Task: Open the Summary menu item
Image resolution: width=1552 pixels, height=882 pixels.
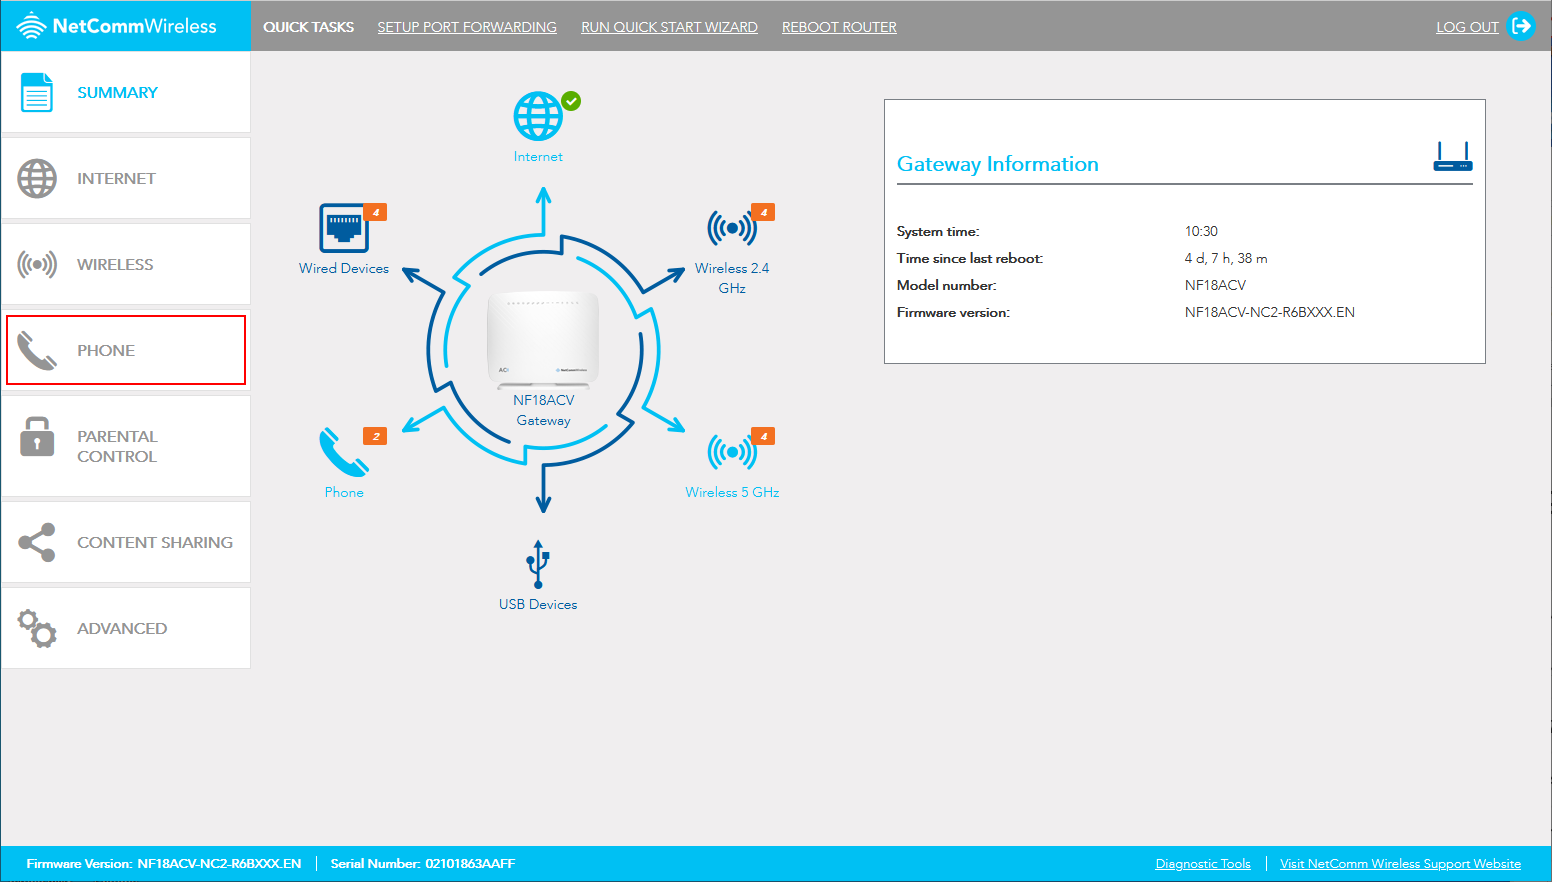Action: pyautogui.click(x=126, y=92)
